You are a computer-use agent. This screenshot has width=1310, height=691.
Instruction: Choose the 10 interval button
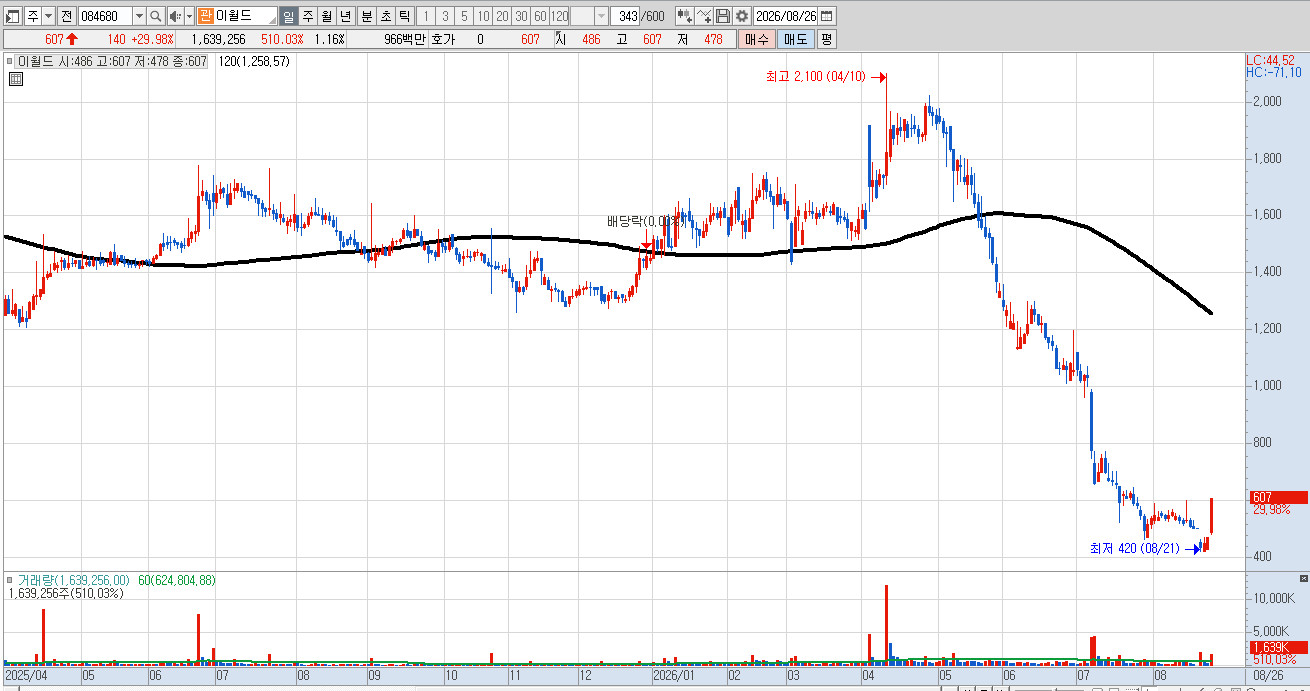[x=483, y=16]
